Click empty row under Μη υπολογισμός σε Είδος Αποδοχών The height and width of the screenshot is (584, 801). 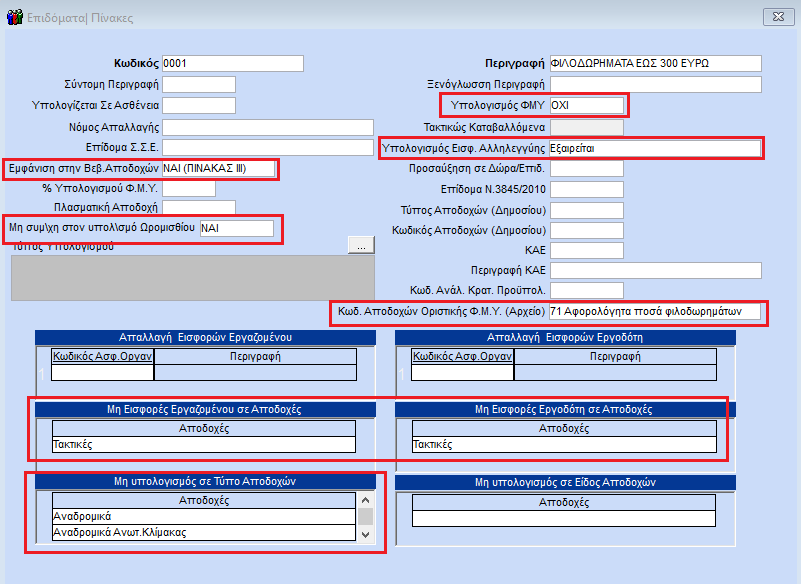(x=564, y=518)
